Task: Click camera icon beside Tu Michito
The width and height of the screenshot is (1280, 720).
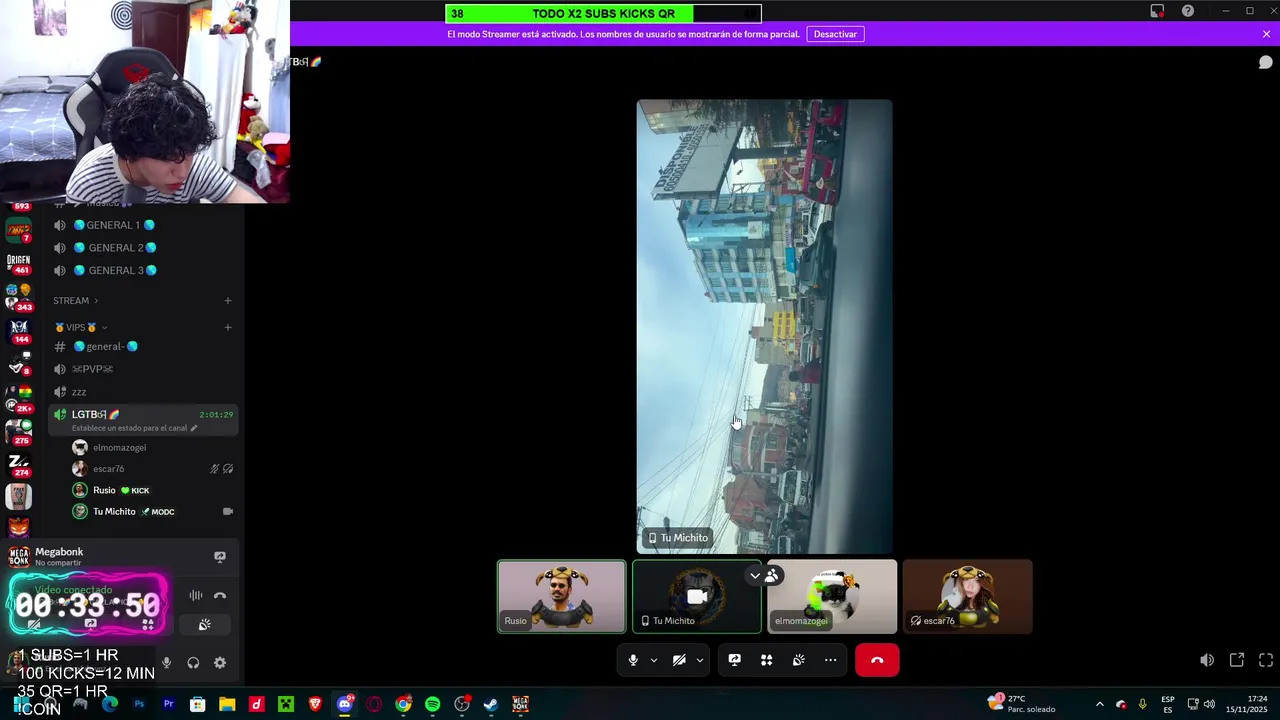Action: click(228, 512)
